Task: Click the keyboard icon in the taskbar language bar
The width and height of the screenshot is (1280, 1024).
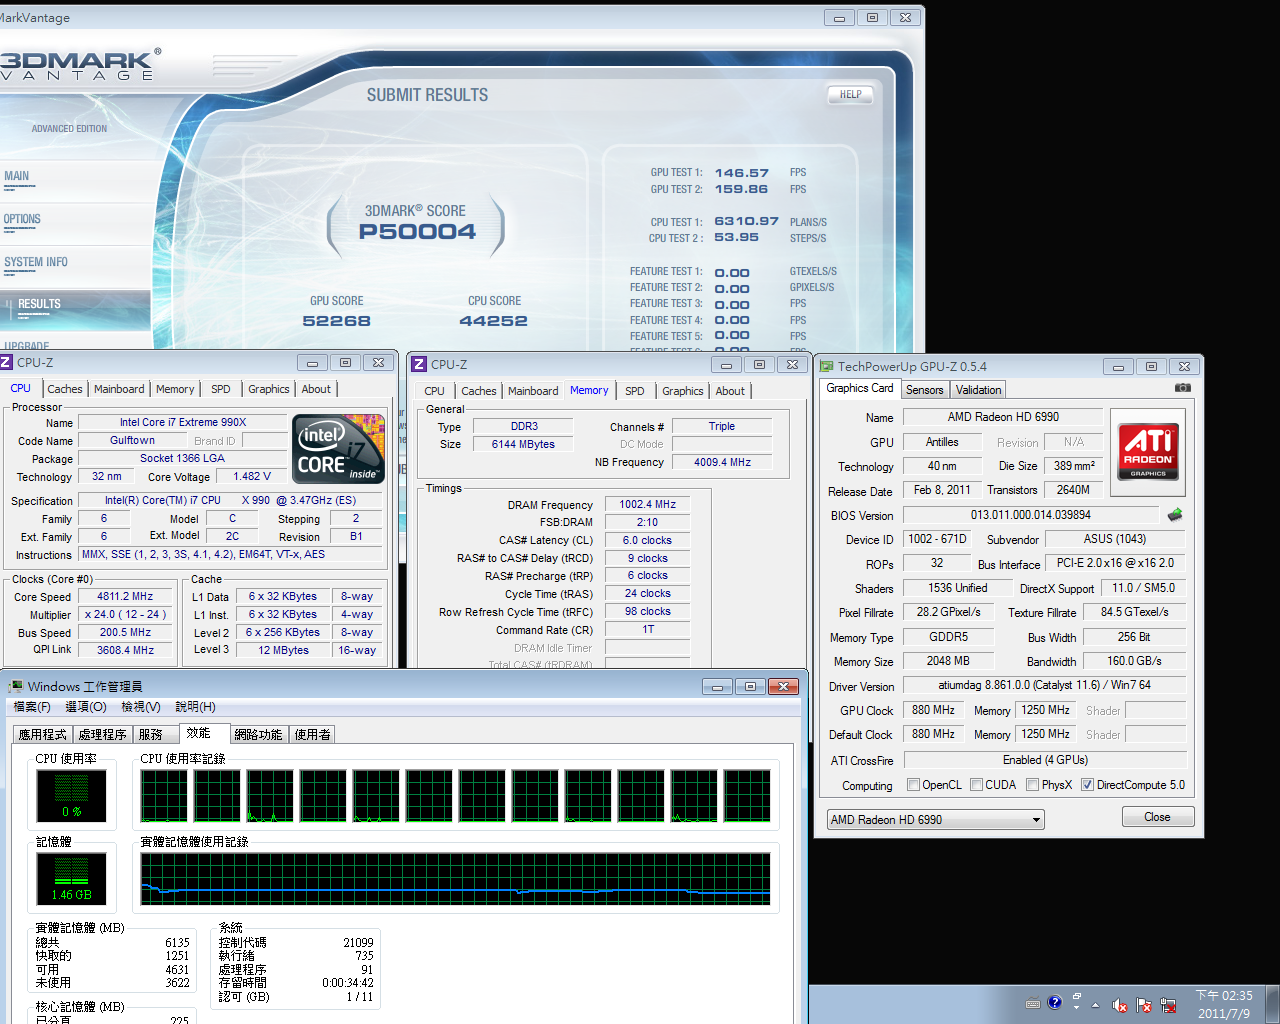Action: 1033,1003
